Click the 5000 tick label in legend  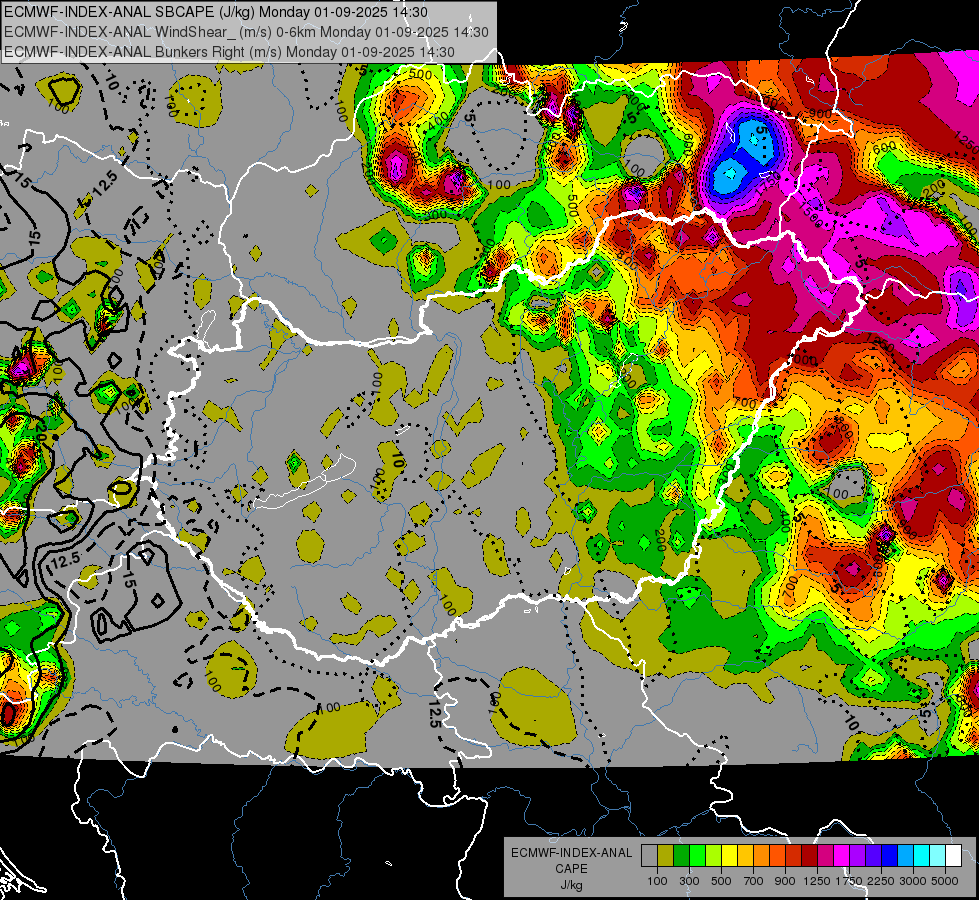pyautogui.click(x=945, y=881)
